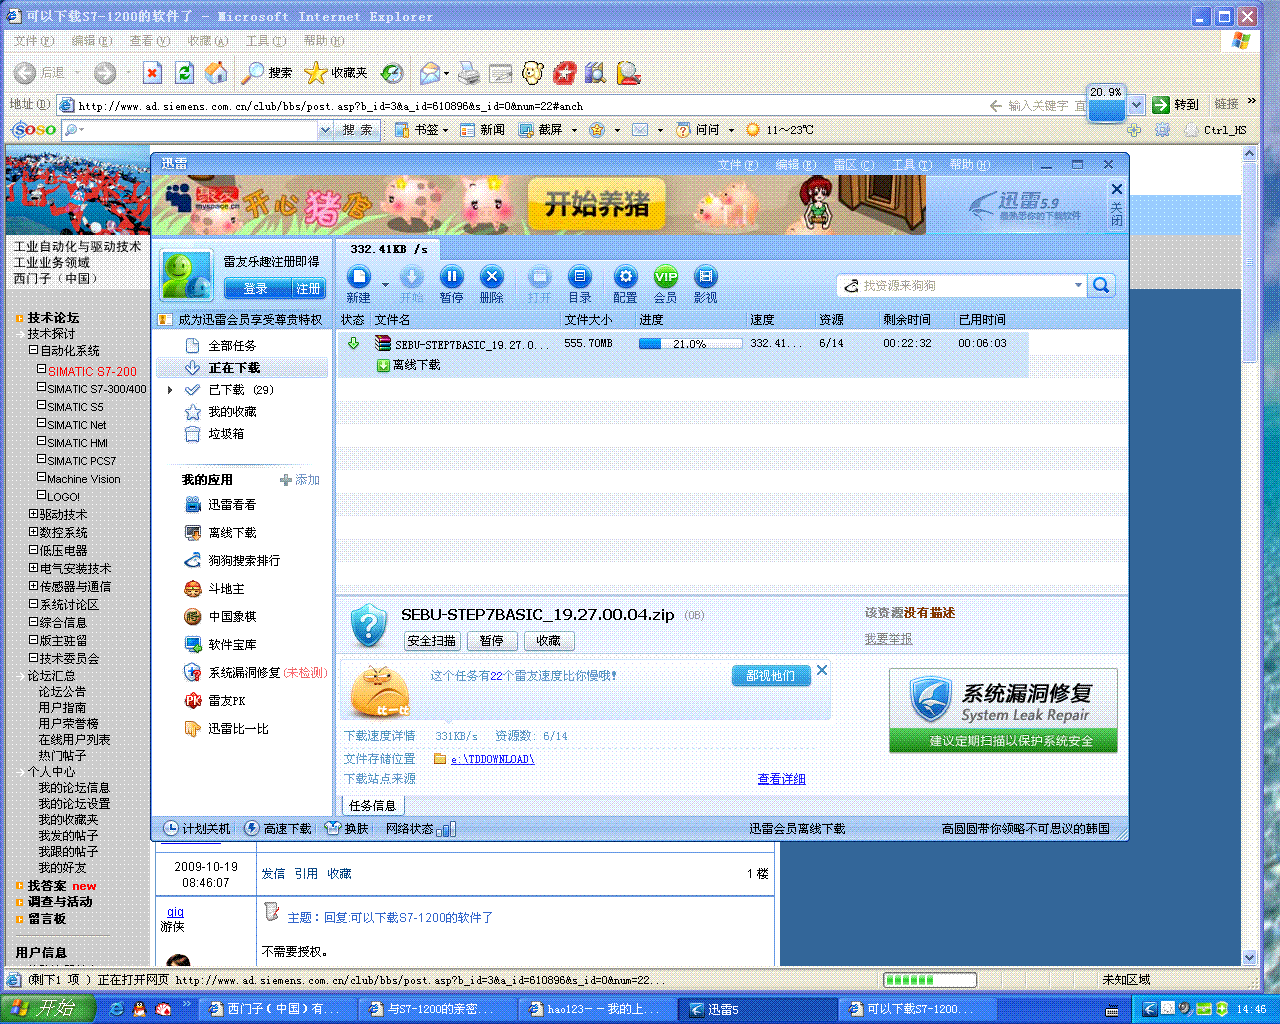Screen dimensions: 1280x1024
Task: Open the IE address bar dropdown
Action: click(x=1137, y=105)
